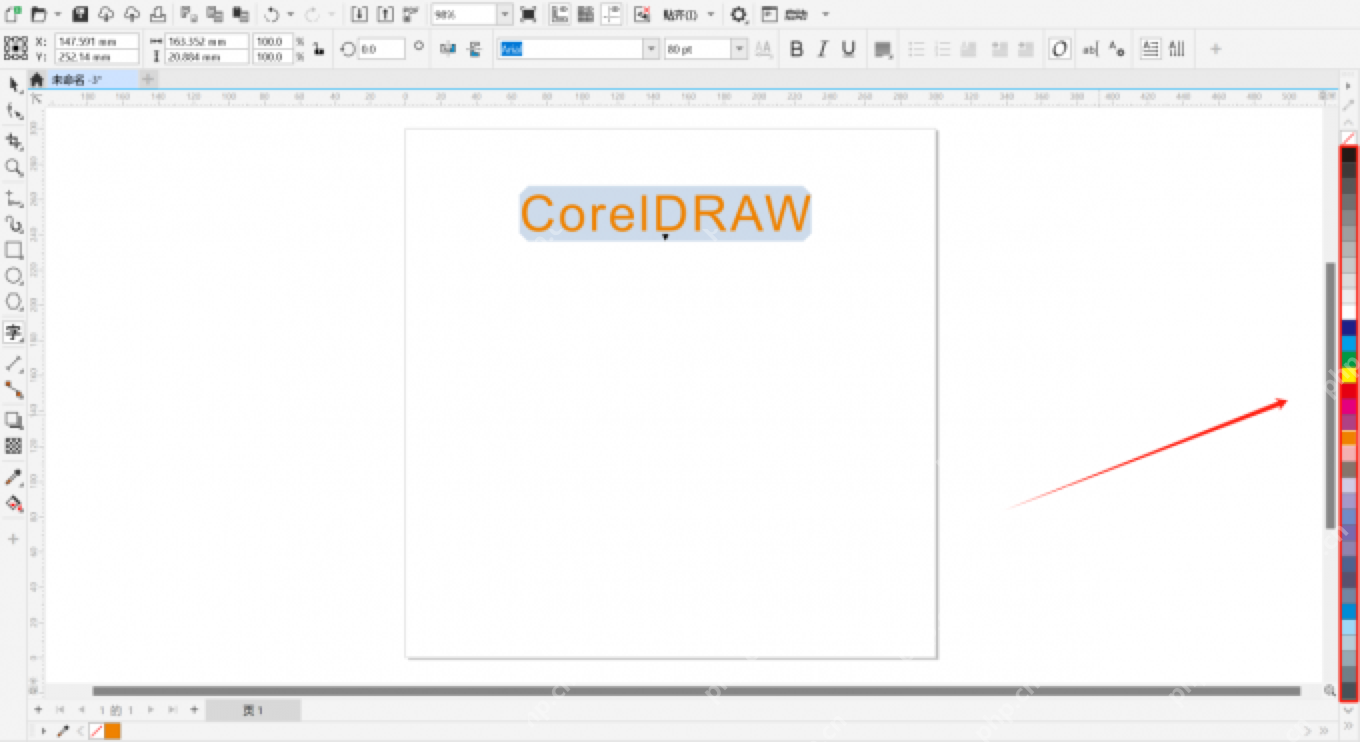Select the Transparency checkerboard tool
1360x742 pixels.
click(14, 446)
